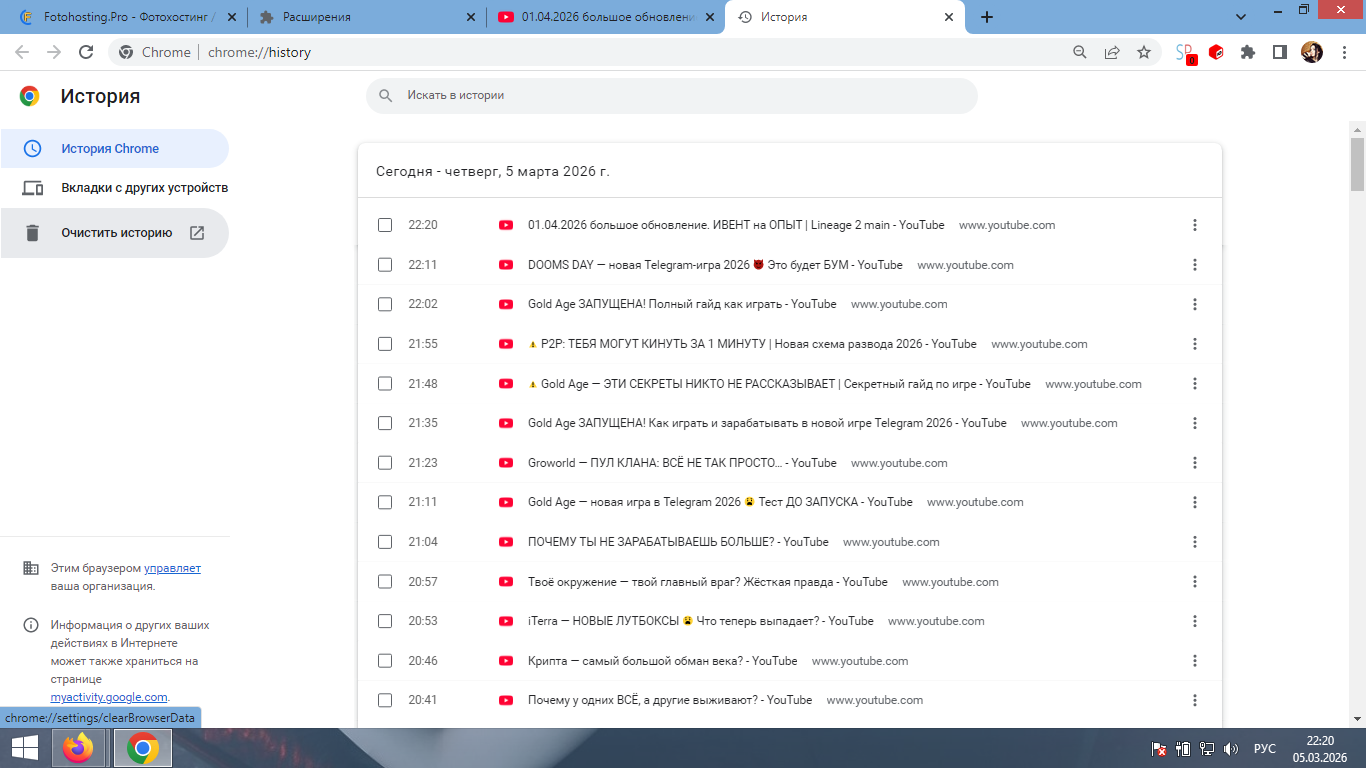The width and height of the screenshot is (1366, 768).
Task: Open the three-dot menu for the Lineage 2 entry
Action: tap(1195, 225)
